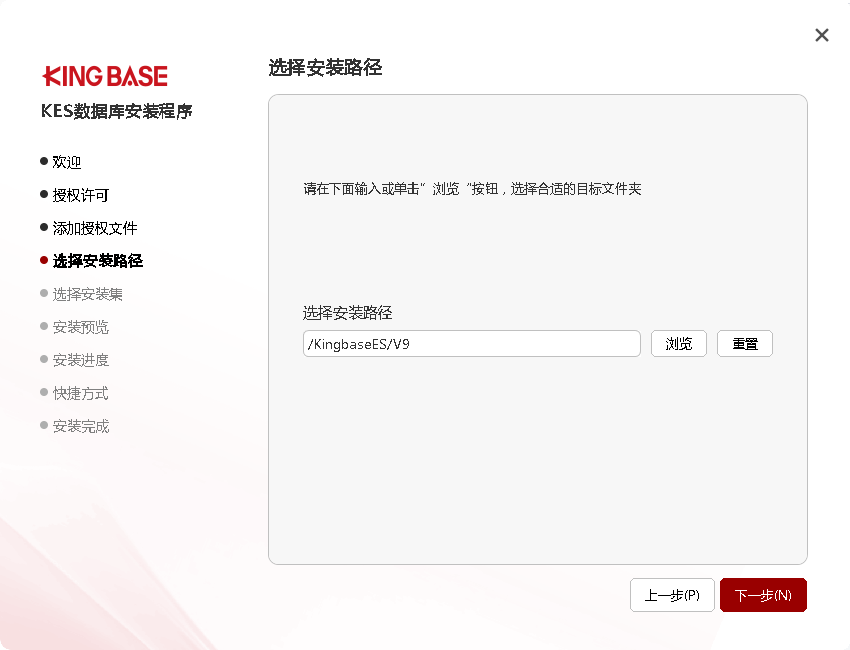Screen dimensions: 850x650
Task: Proceed with 下一步(N) button
Action: pyautogui.click(x=763, y=595)
